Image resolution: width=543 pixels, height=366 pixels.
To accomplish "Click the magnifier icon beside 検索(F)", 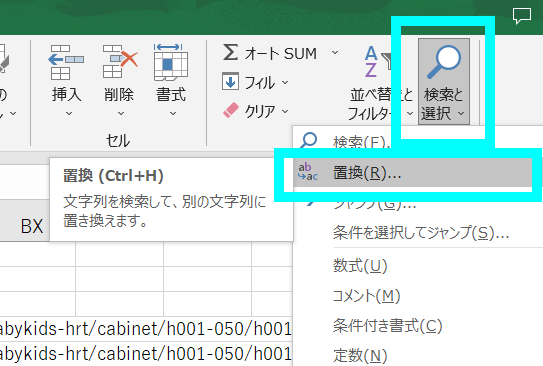I will point(308,140).
